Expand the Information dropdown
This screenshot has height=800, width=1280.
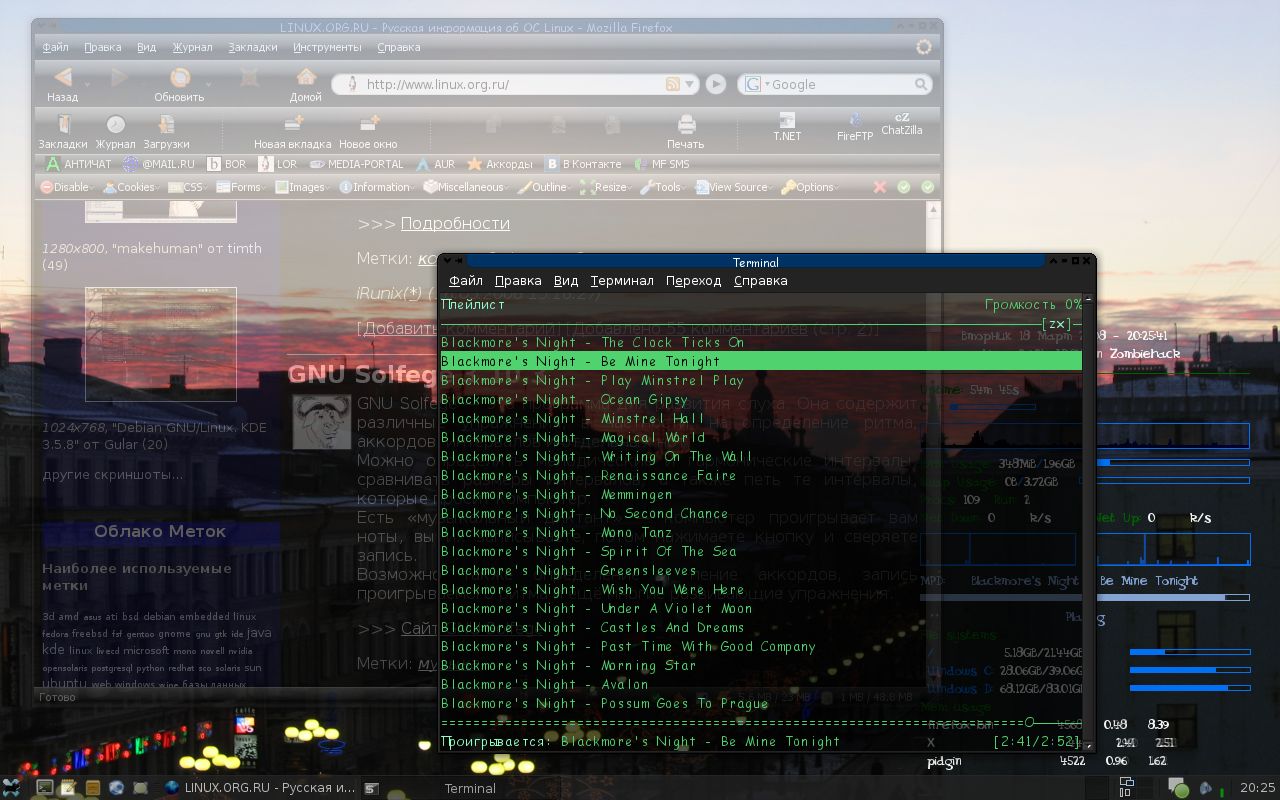pos(377,187)
